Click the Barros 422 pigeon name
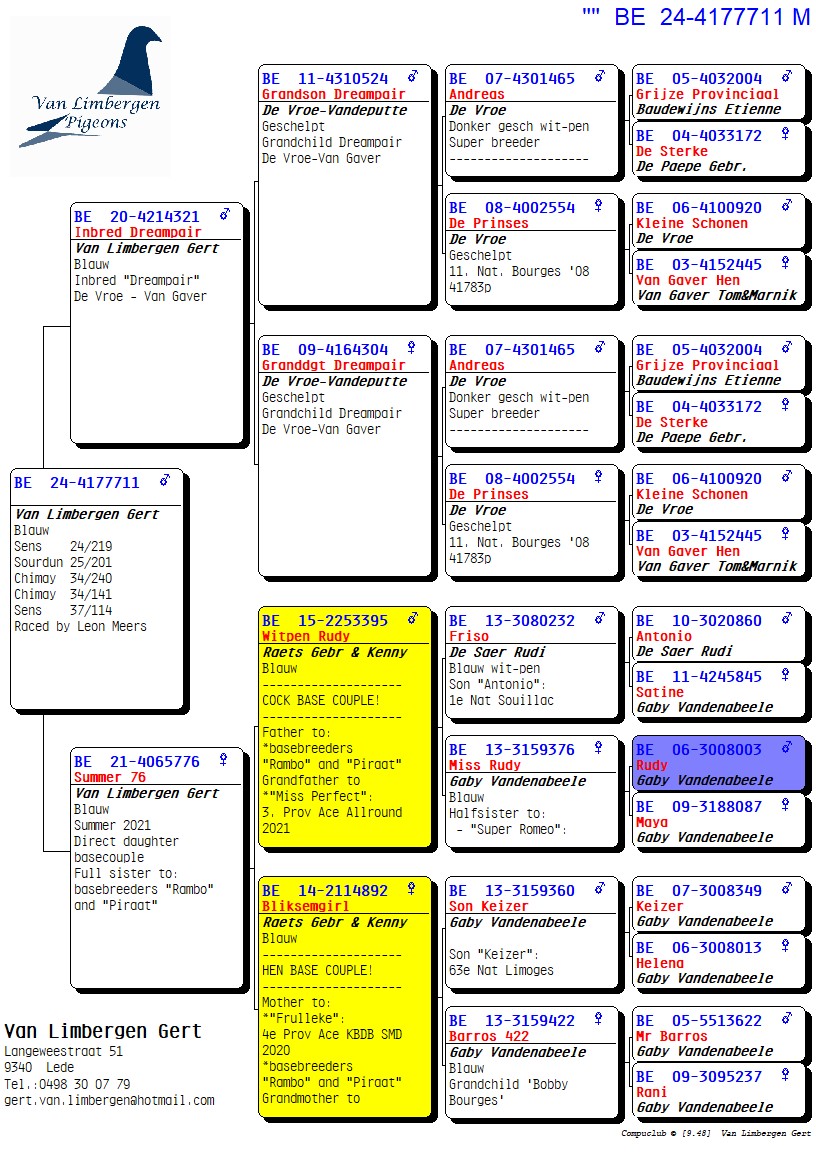This screenshot has width=816, height=1172. [489, 1036]
